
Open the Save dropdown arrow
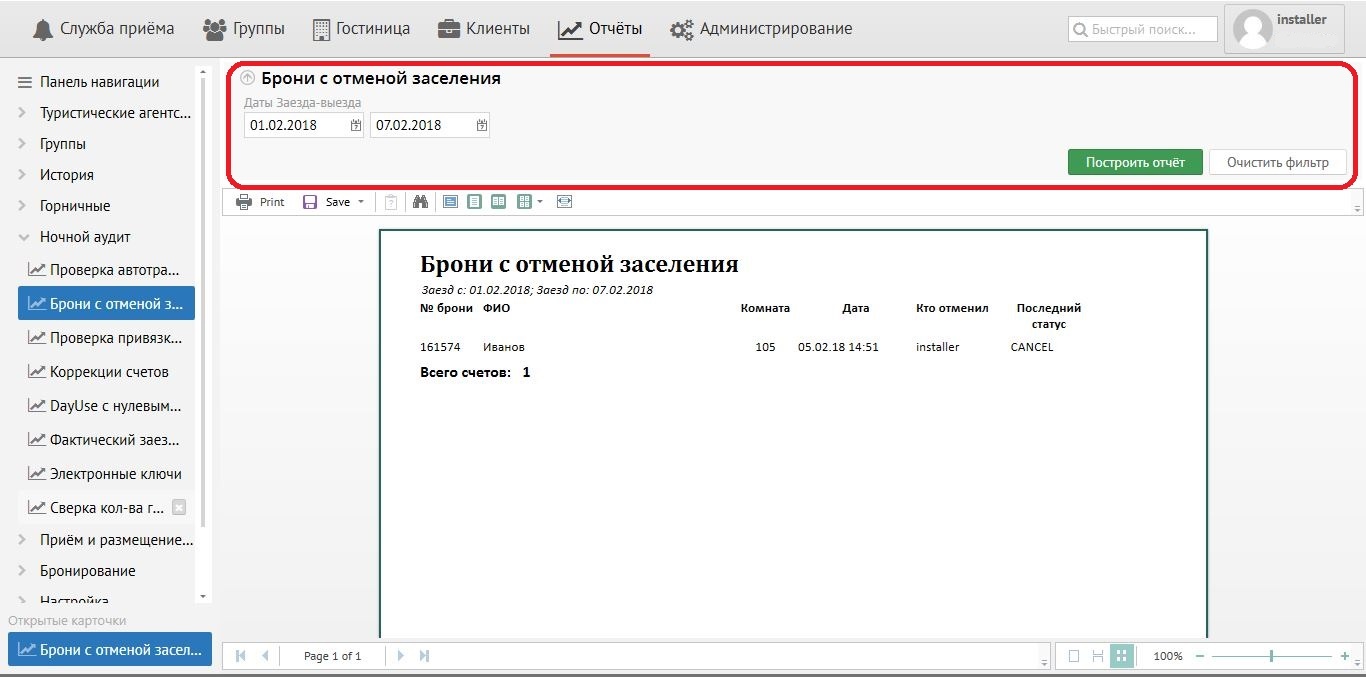coord(361,202)
